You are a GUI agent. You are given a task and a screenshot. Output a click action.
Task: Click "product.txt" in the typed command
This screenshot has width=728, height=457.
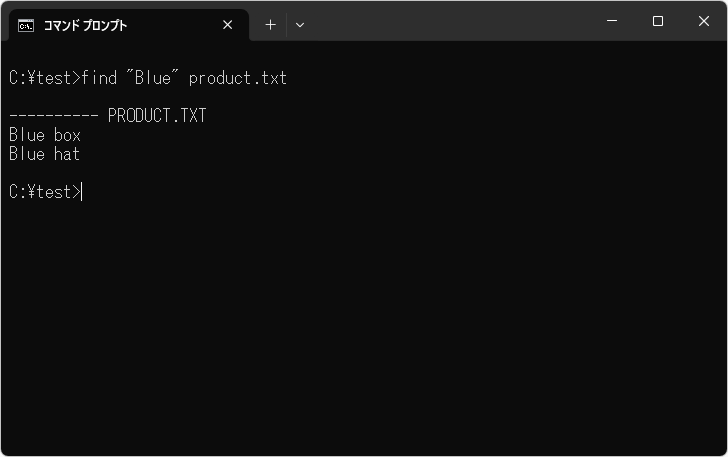(x=237, y=78)
